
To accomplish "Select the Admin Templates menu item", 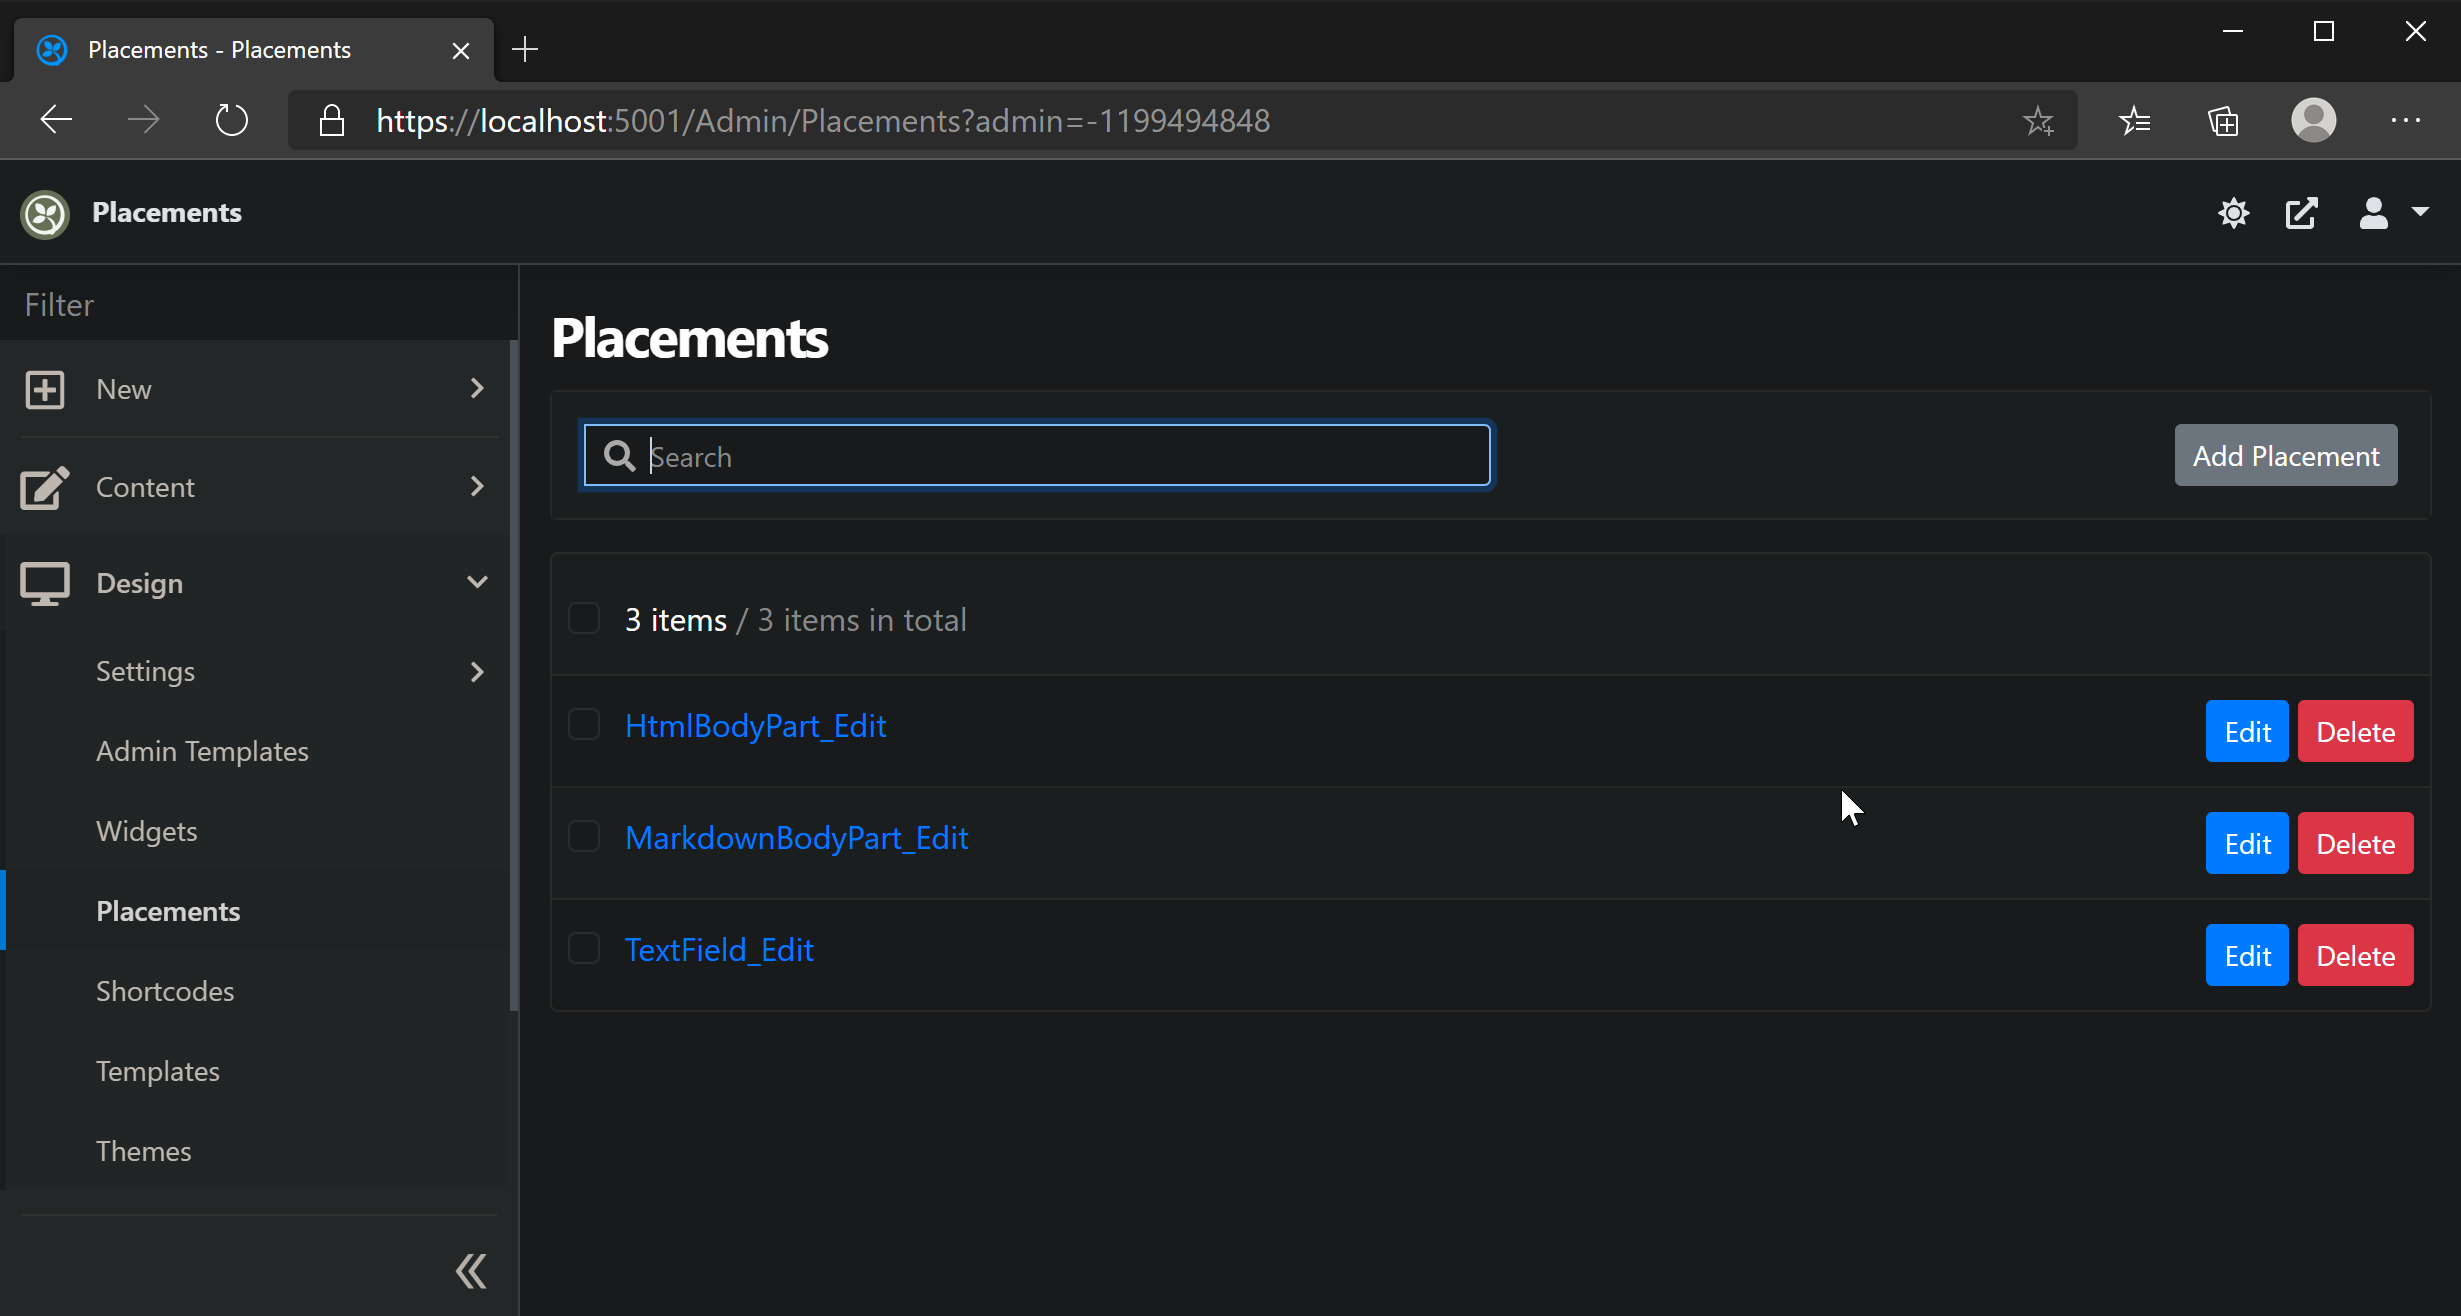I will [x=202, y=751].
